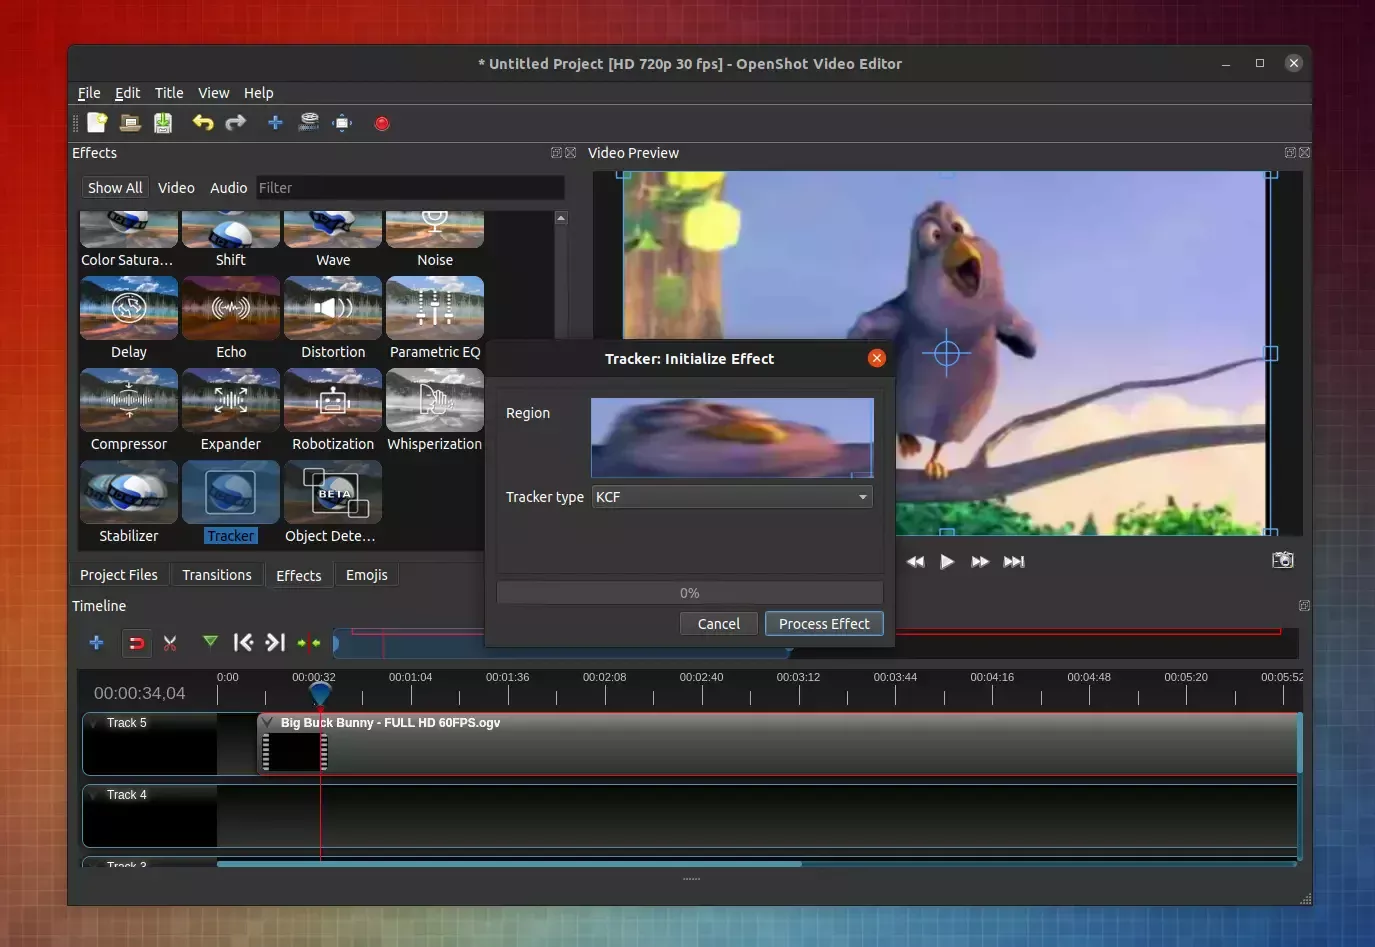Create a new project
The image size is (1375, 947).
click(x=97, y=122)
